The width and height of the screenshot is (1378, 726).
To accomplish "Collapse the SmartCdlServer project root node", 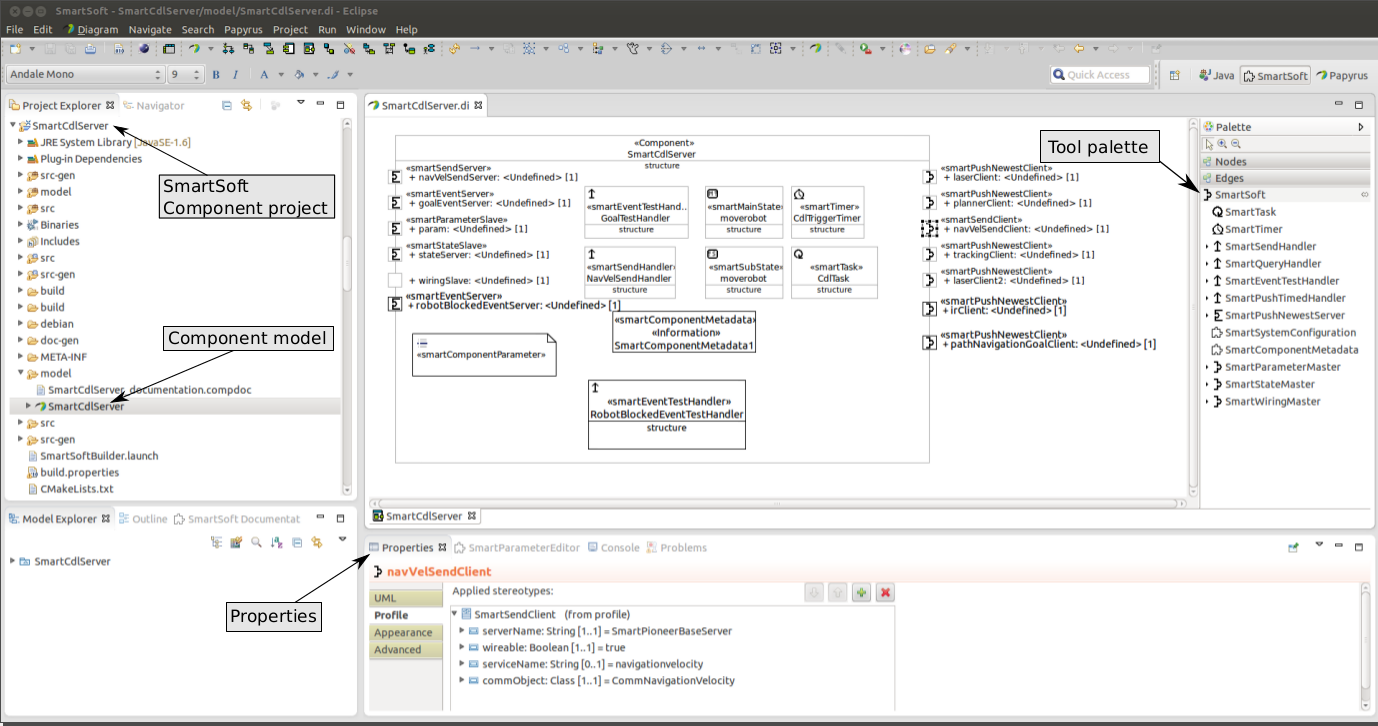I will pyautogui.click(x=13, y=126).
